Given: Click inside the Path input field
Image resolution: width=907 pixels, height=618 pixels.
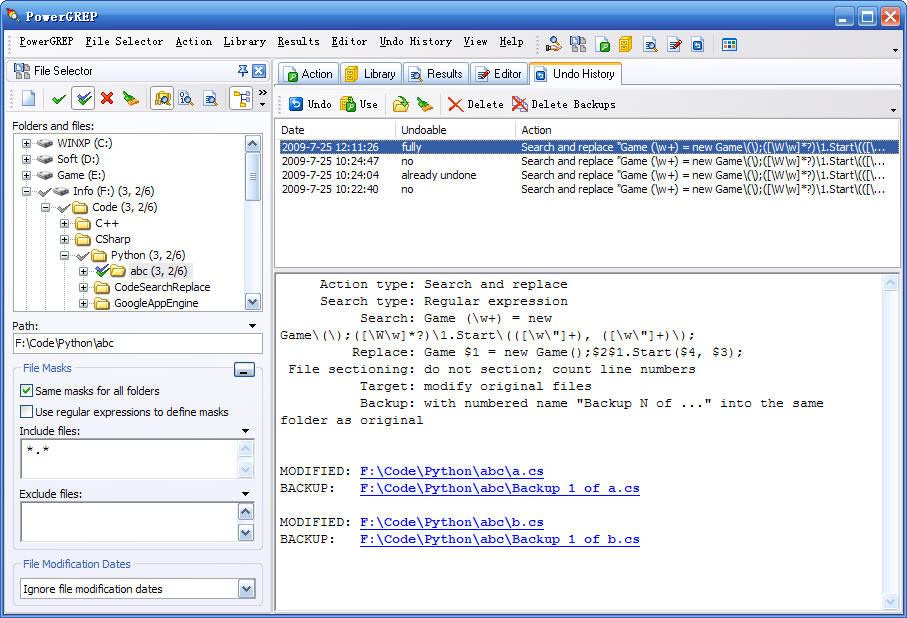Looking at the screenshot, I should [138, 343].
